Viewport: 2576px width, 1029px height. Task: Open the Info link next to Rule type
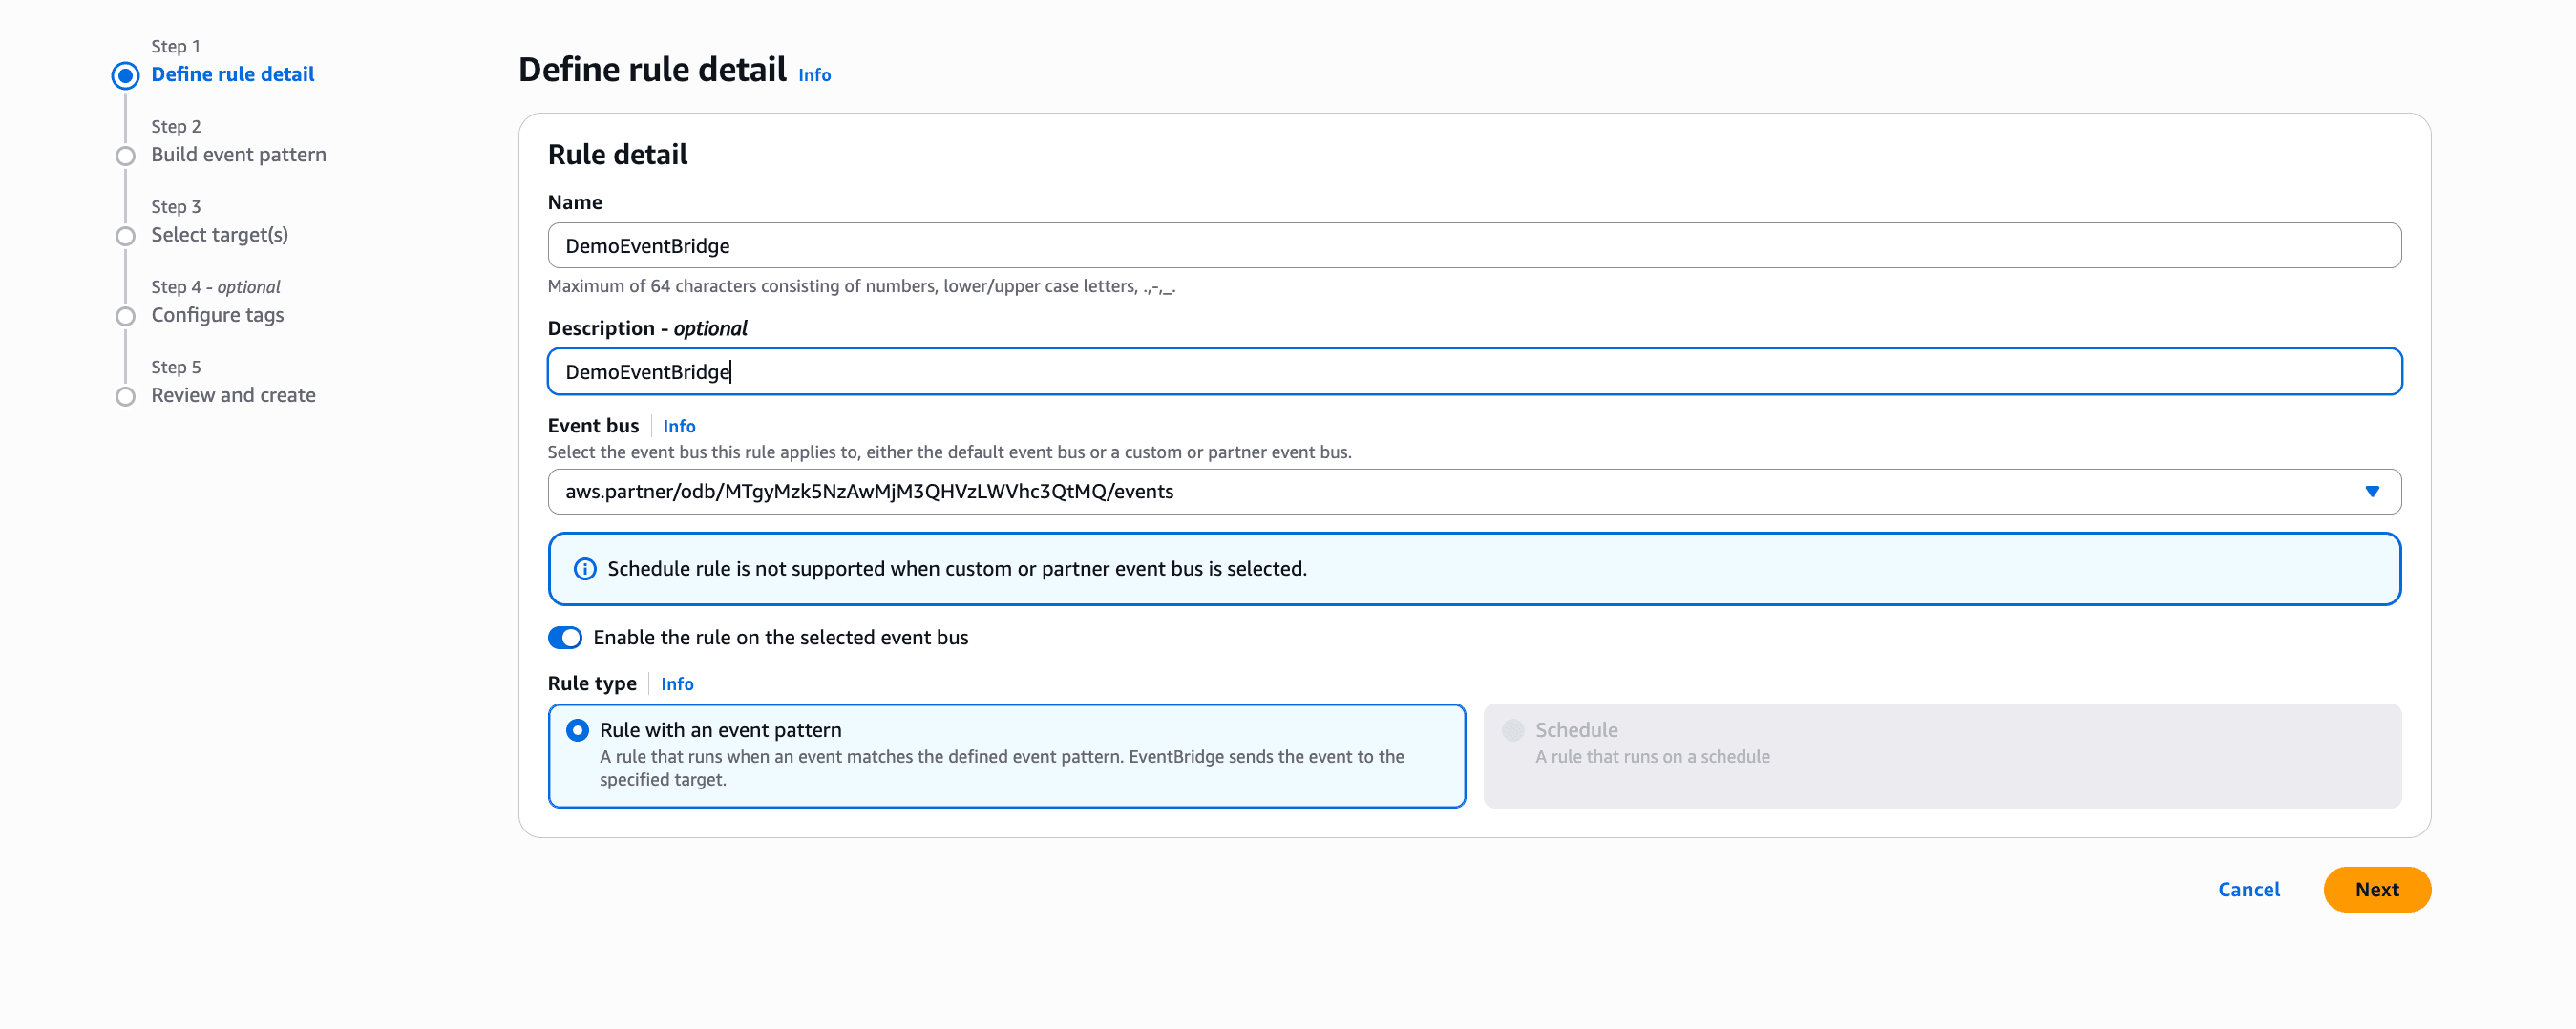point(677,683)
